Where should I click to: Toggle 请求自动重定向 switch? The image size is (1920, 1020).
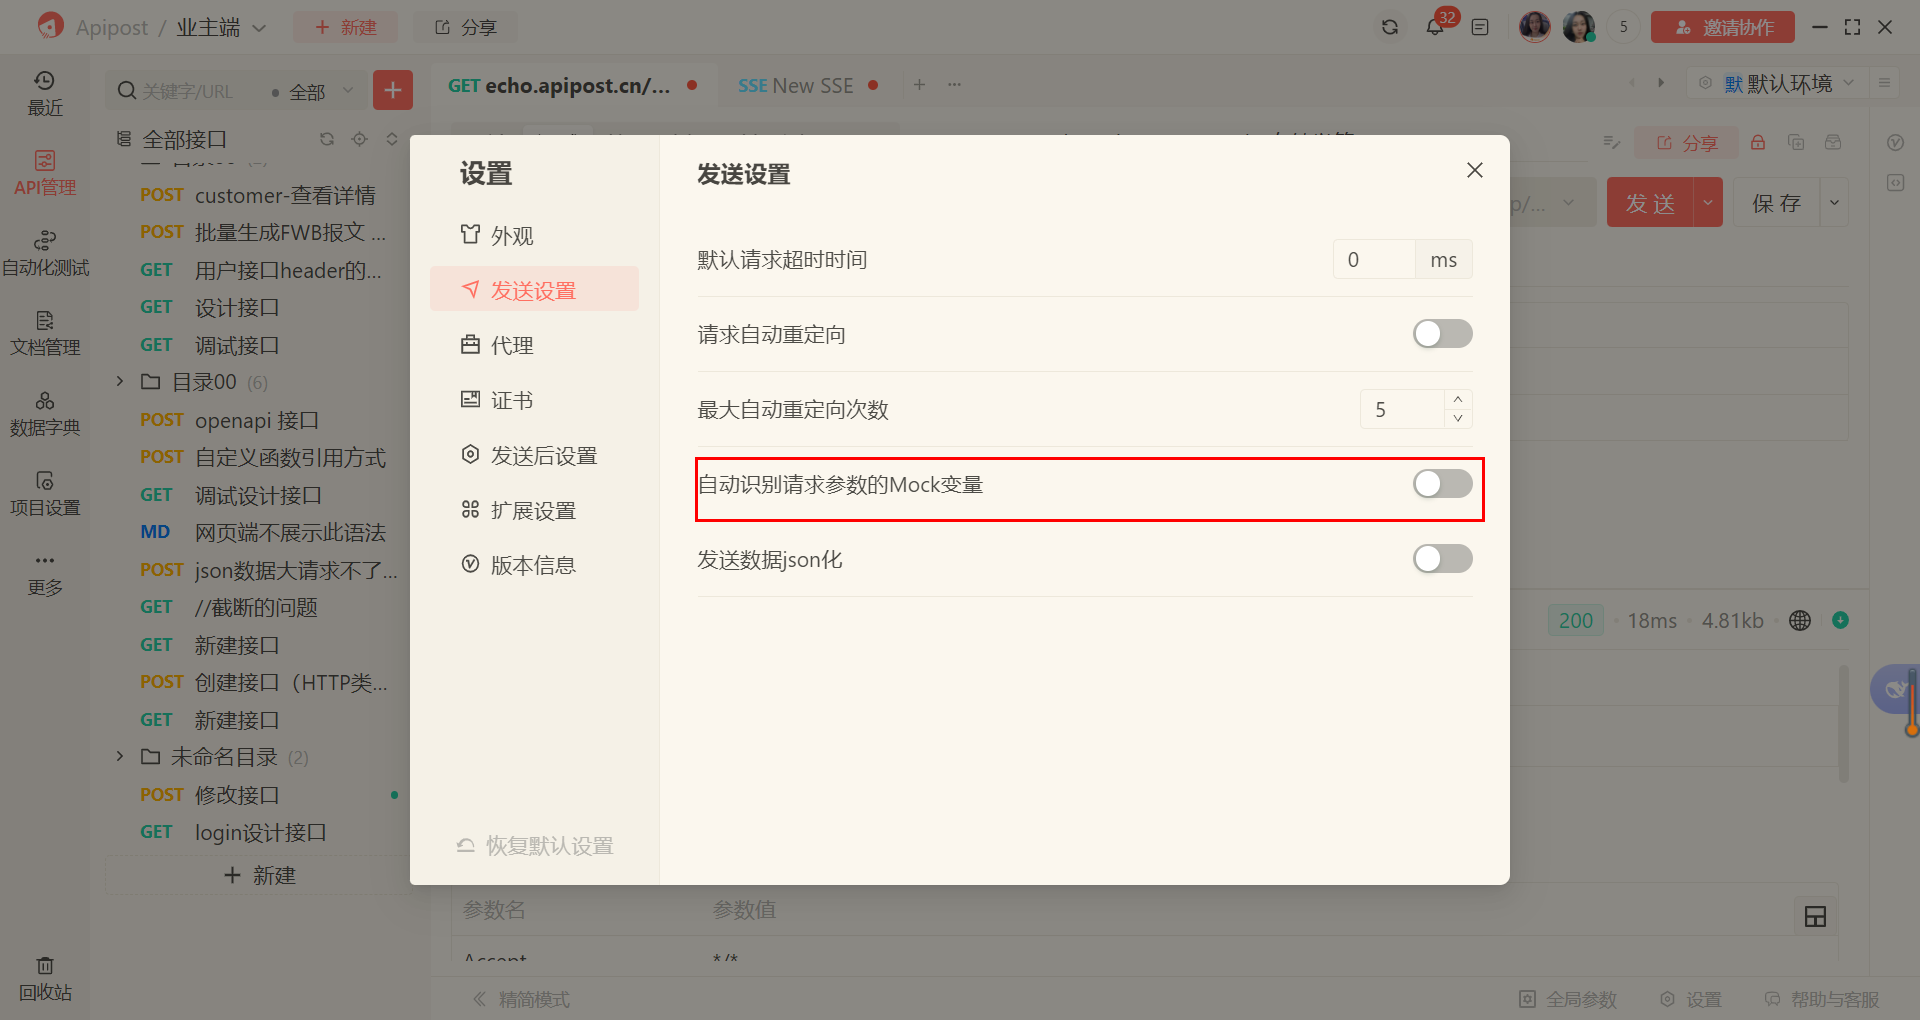(x=1442, y=334)
